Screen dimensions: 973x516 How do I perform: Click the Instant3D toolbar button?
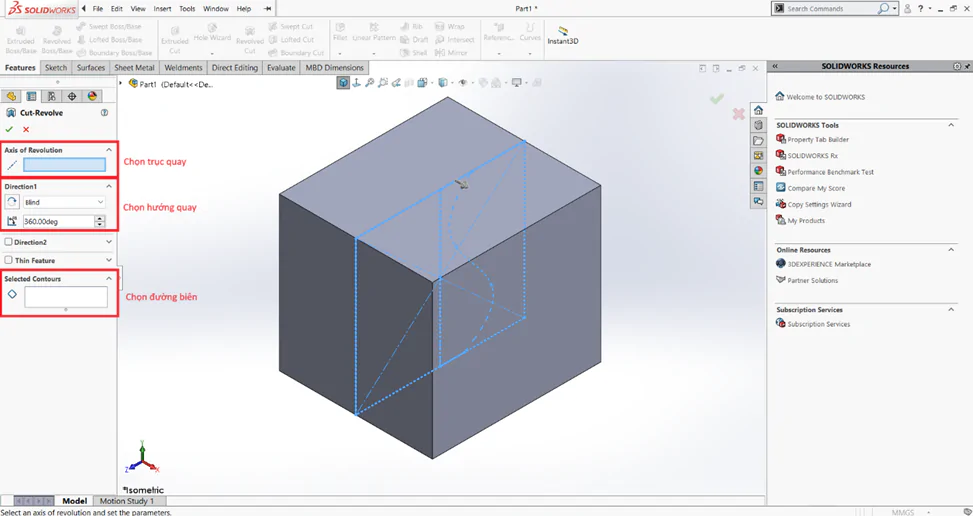tap(563, 35)
